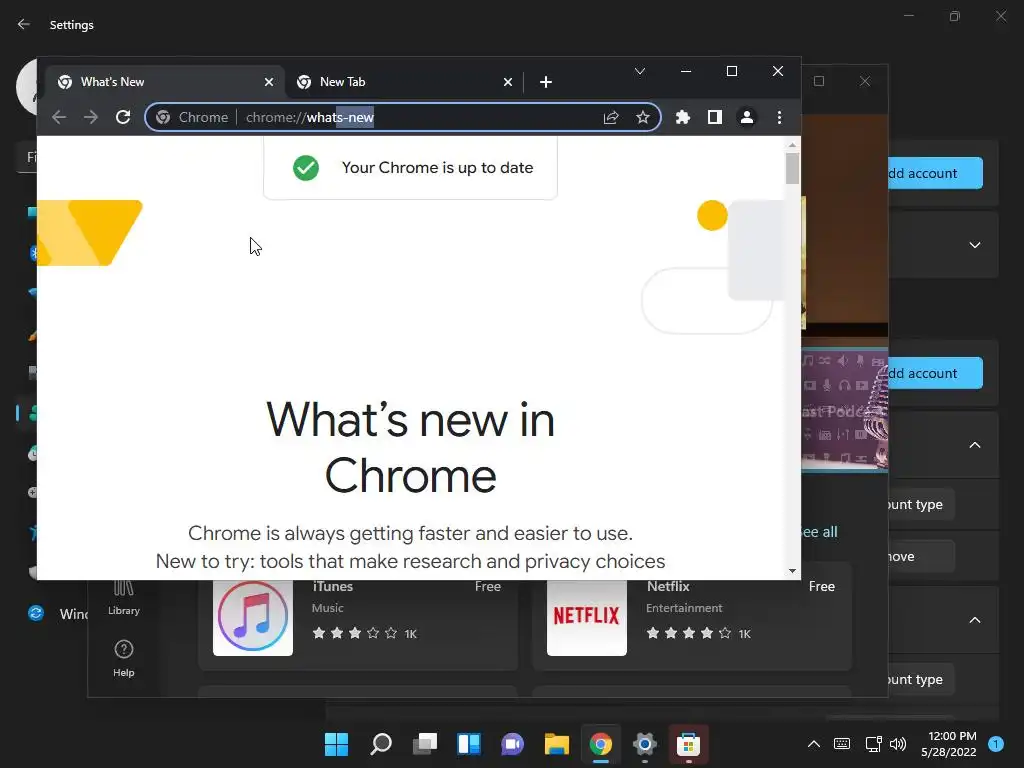
Task: Click the Chrome site info chip
Action: 193,118
